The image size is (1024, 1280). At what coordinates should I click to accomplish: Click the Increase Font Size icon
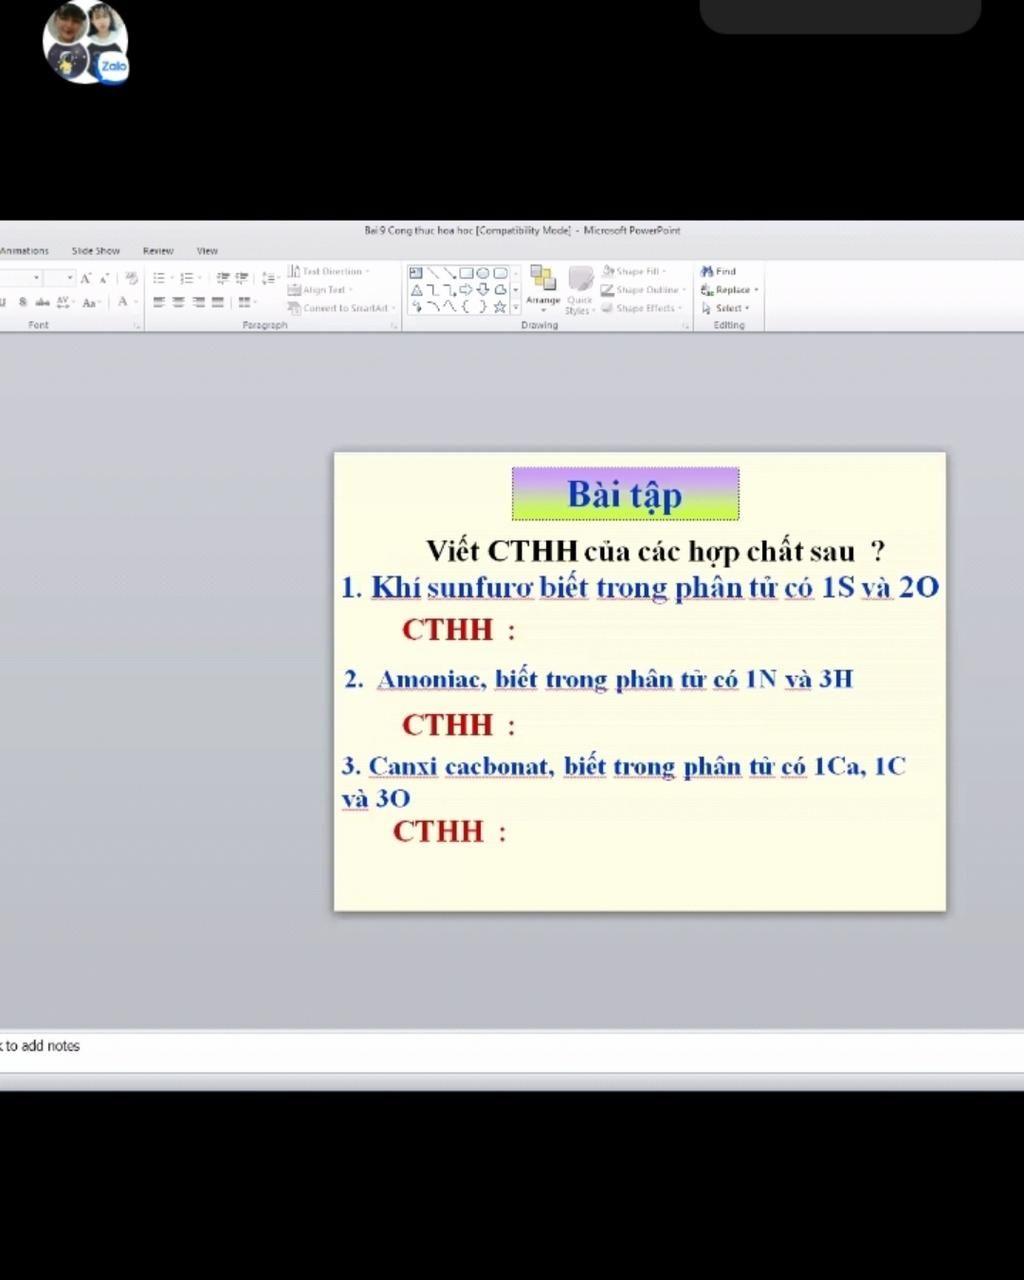86,278
